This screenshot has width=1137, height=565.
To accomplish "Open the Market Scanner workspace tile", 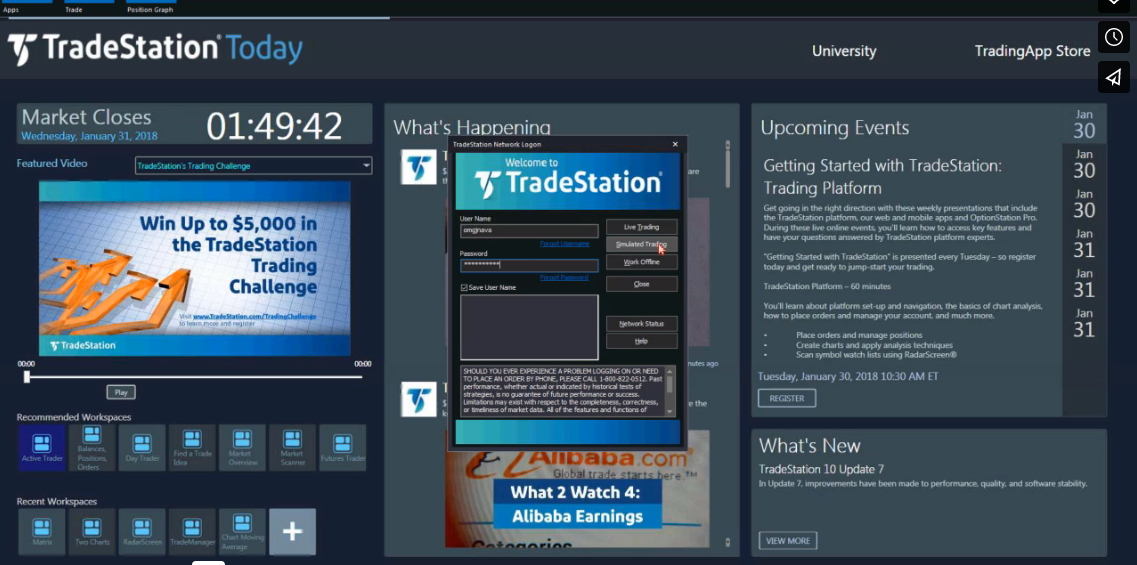I will point(292,448).
